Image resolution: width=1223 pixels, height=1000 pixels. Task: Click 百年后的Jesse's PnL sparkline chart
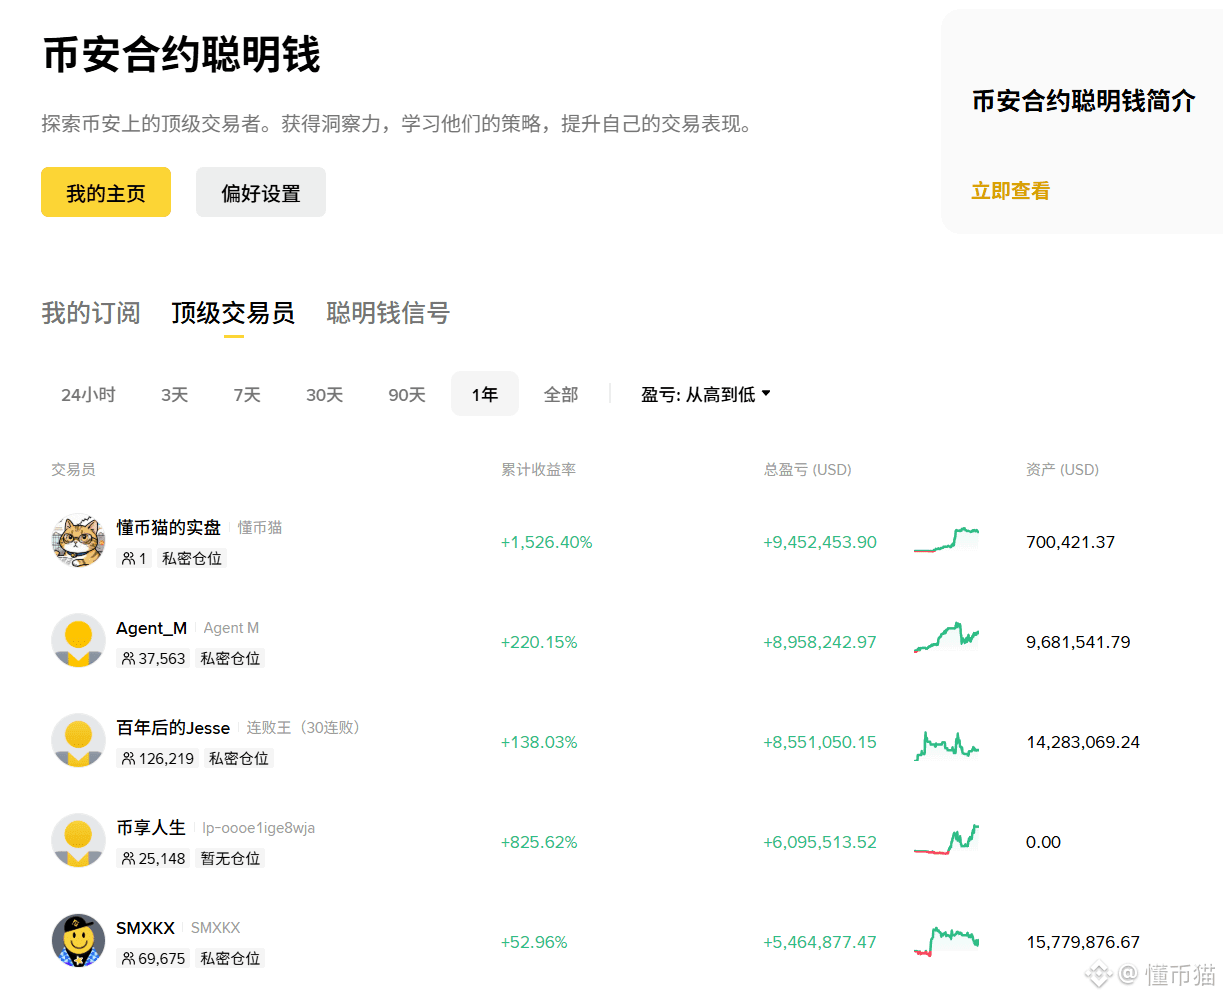coord(946,745)
